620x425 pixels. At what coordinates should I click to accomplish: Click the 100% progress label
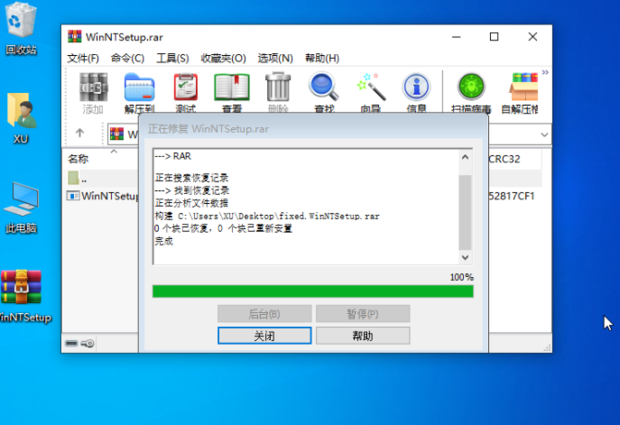click(x=461, y=277)
